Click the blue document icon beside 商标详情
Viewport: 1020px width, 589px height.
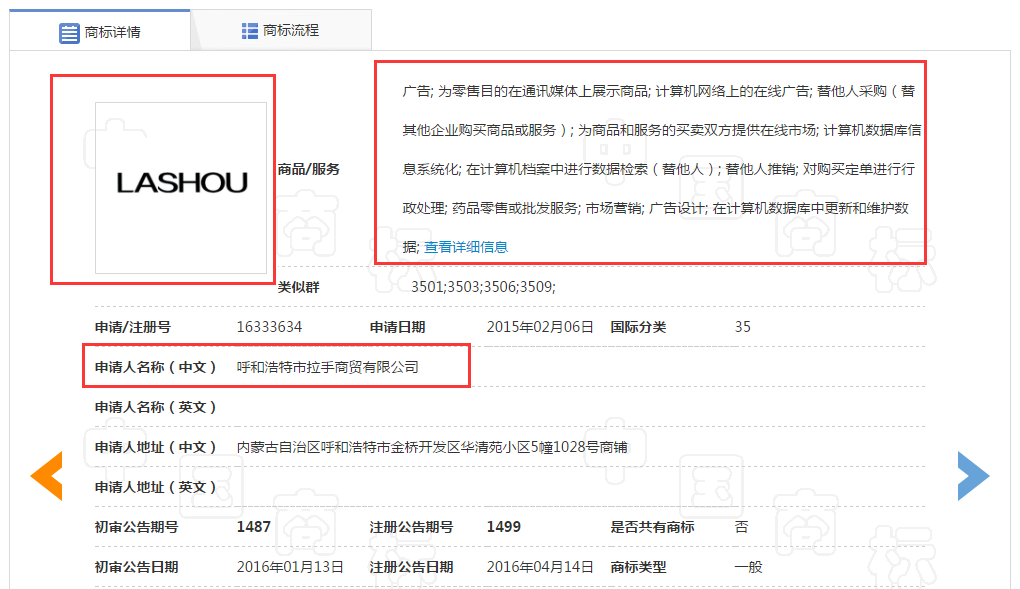click(69, 33)
